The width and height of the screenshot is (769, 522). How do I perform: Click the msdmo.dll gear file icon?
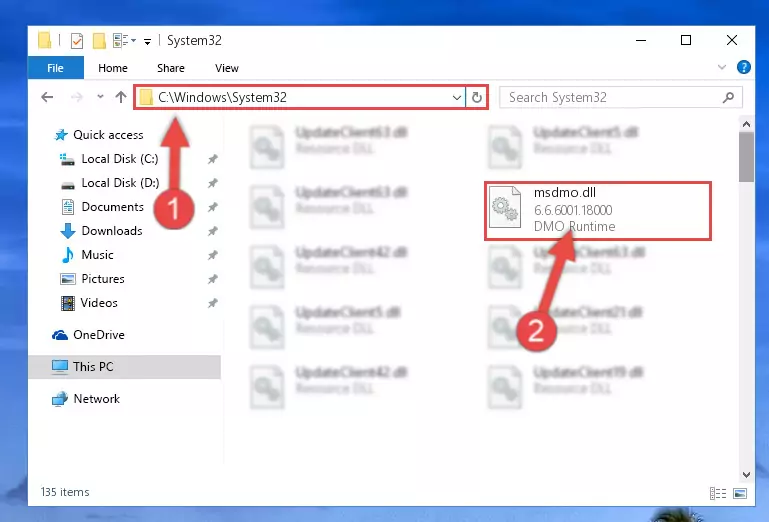tap(505, 207)
